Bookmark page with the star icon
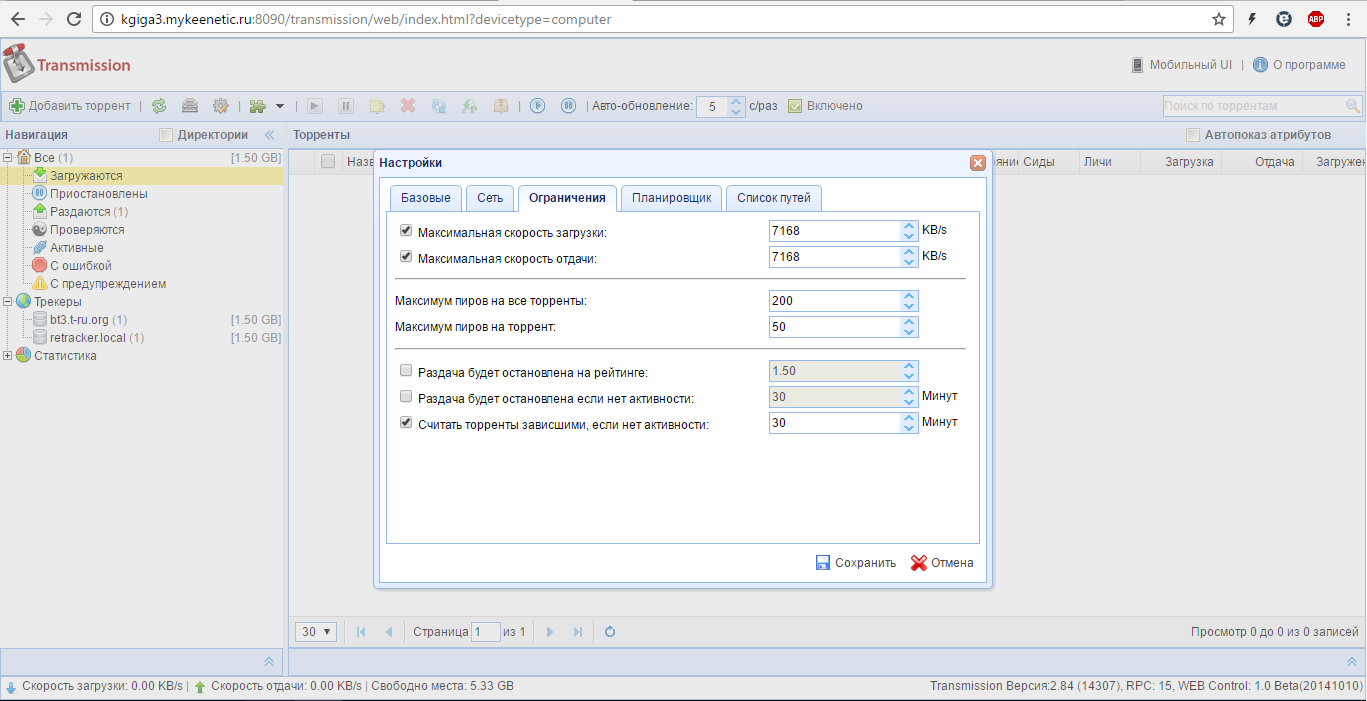Screen dimensions: 1367x701 click(x=1219, y=19)
